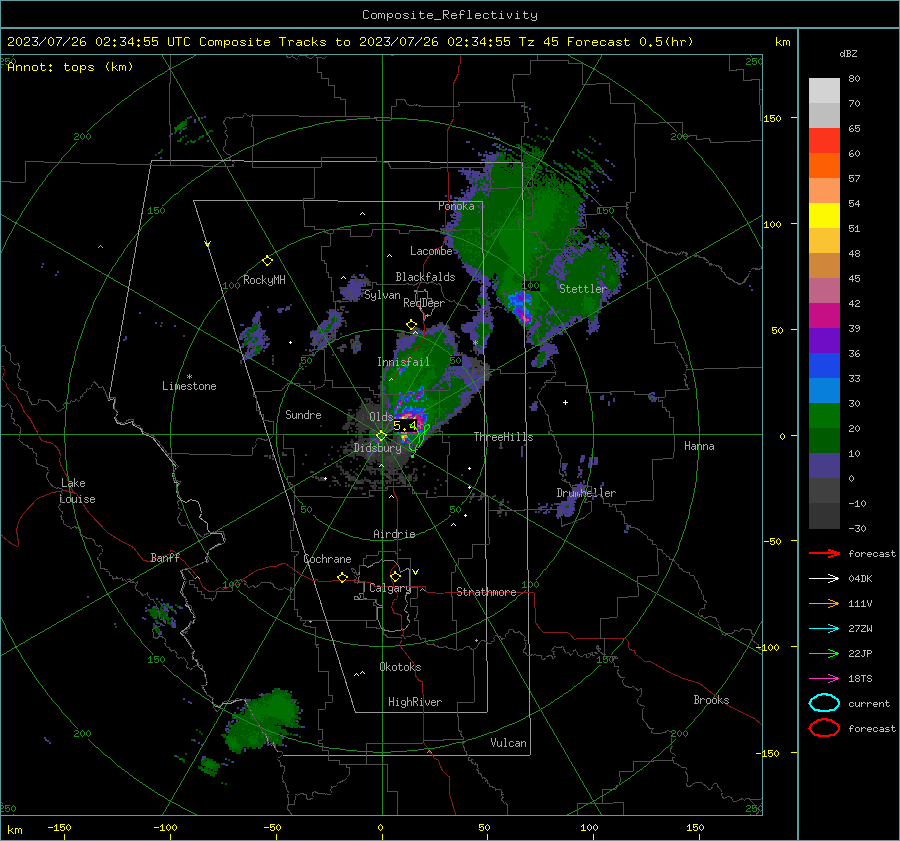900x841 pixels.
Task: Click the purple swatch below the 39 label
Action: [824, 341]
